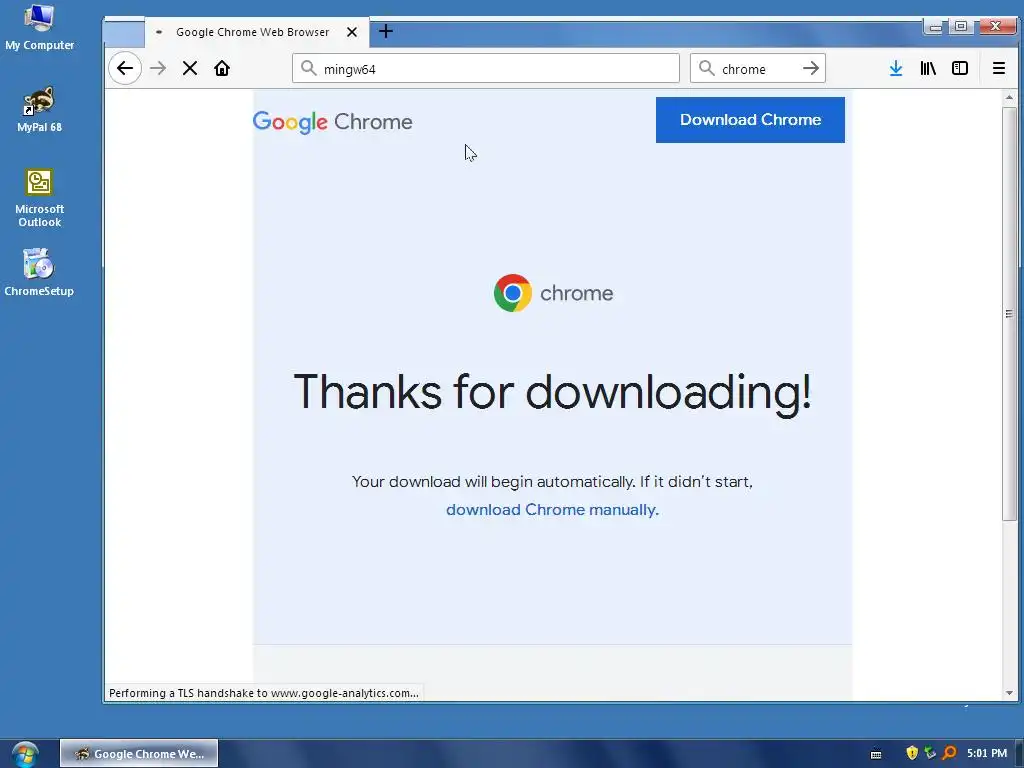Click the Google Chrome header logo
This screenshot has height=768, width=1024.
click(x=332, y=122)
